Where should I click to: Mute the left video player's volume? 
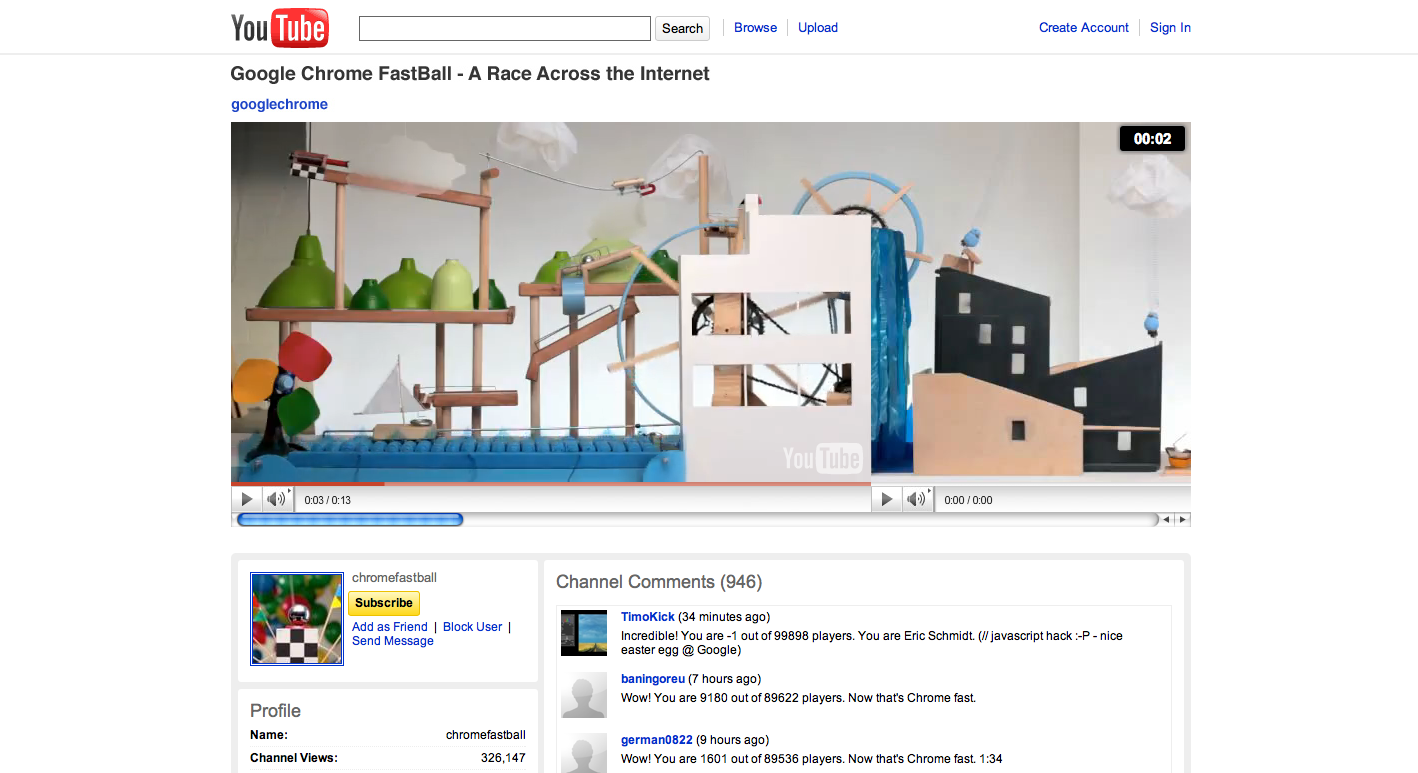(277, 499)
